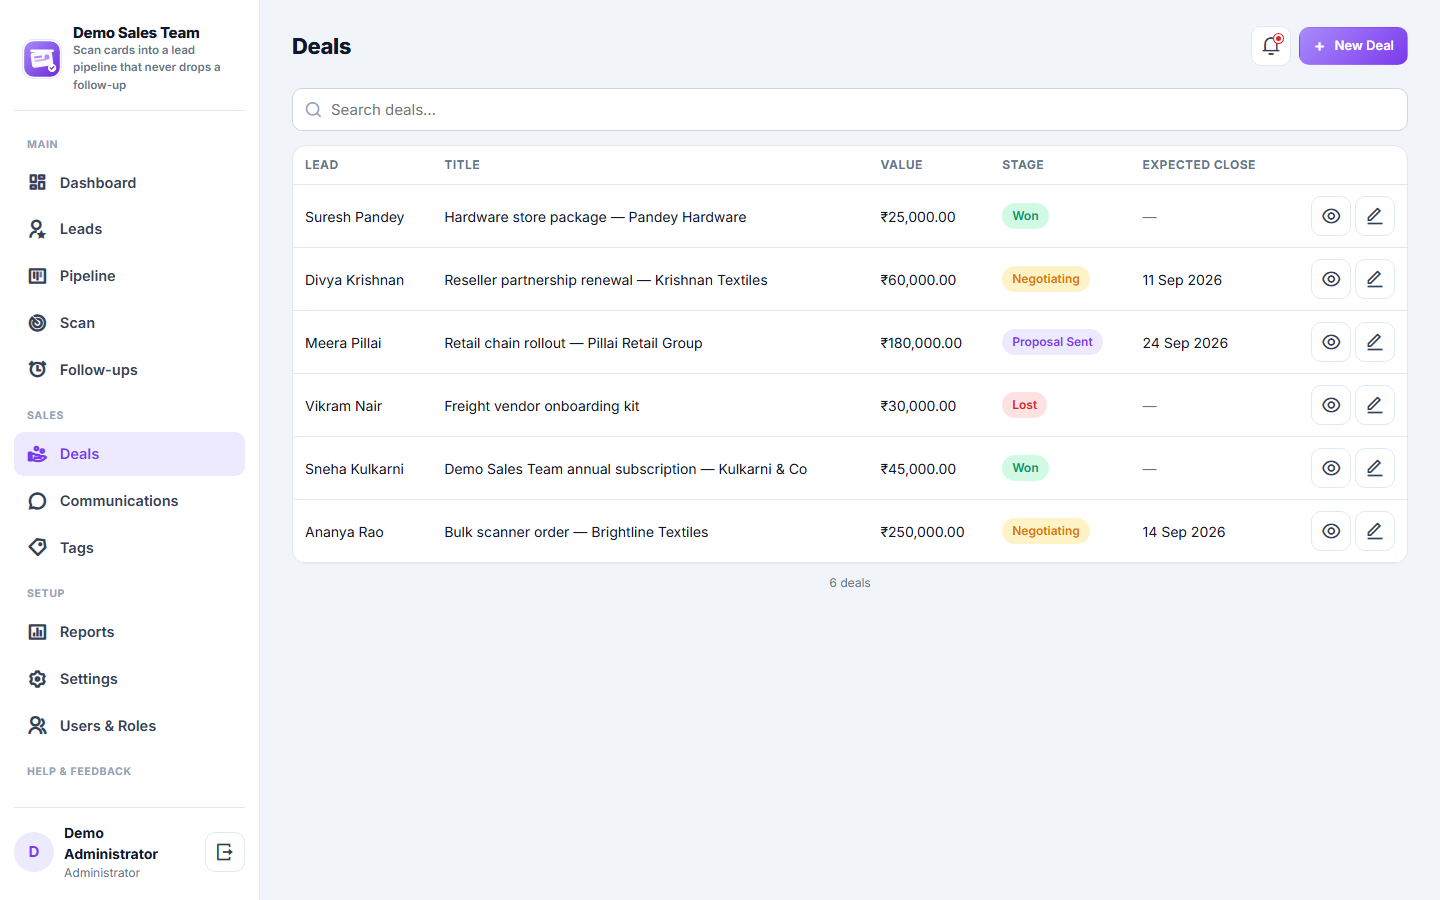Focus the Search deals field

(x=850, y=110)
